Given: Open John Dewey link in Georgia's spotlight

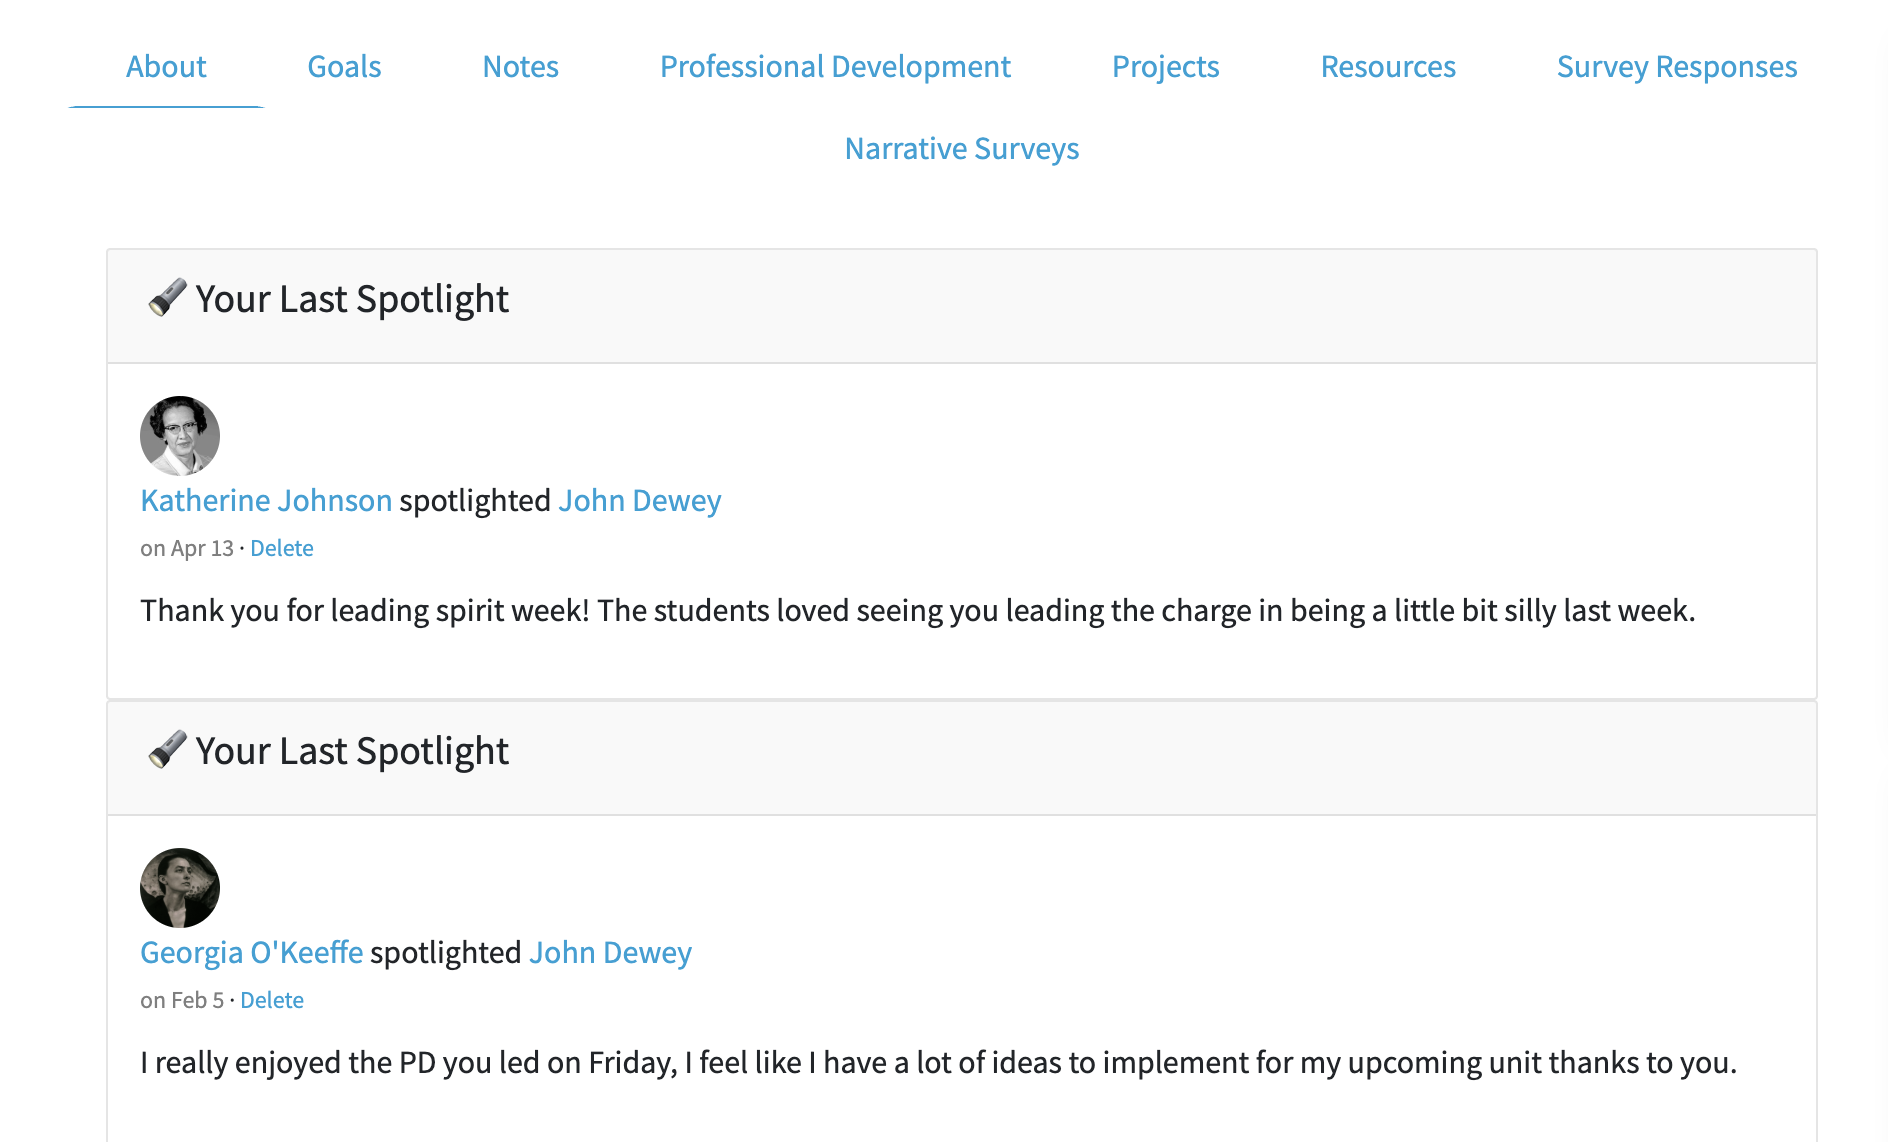Looking at the screenshot, I should coord(610,952).
